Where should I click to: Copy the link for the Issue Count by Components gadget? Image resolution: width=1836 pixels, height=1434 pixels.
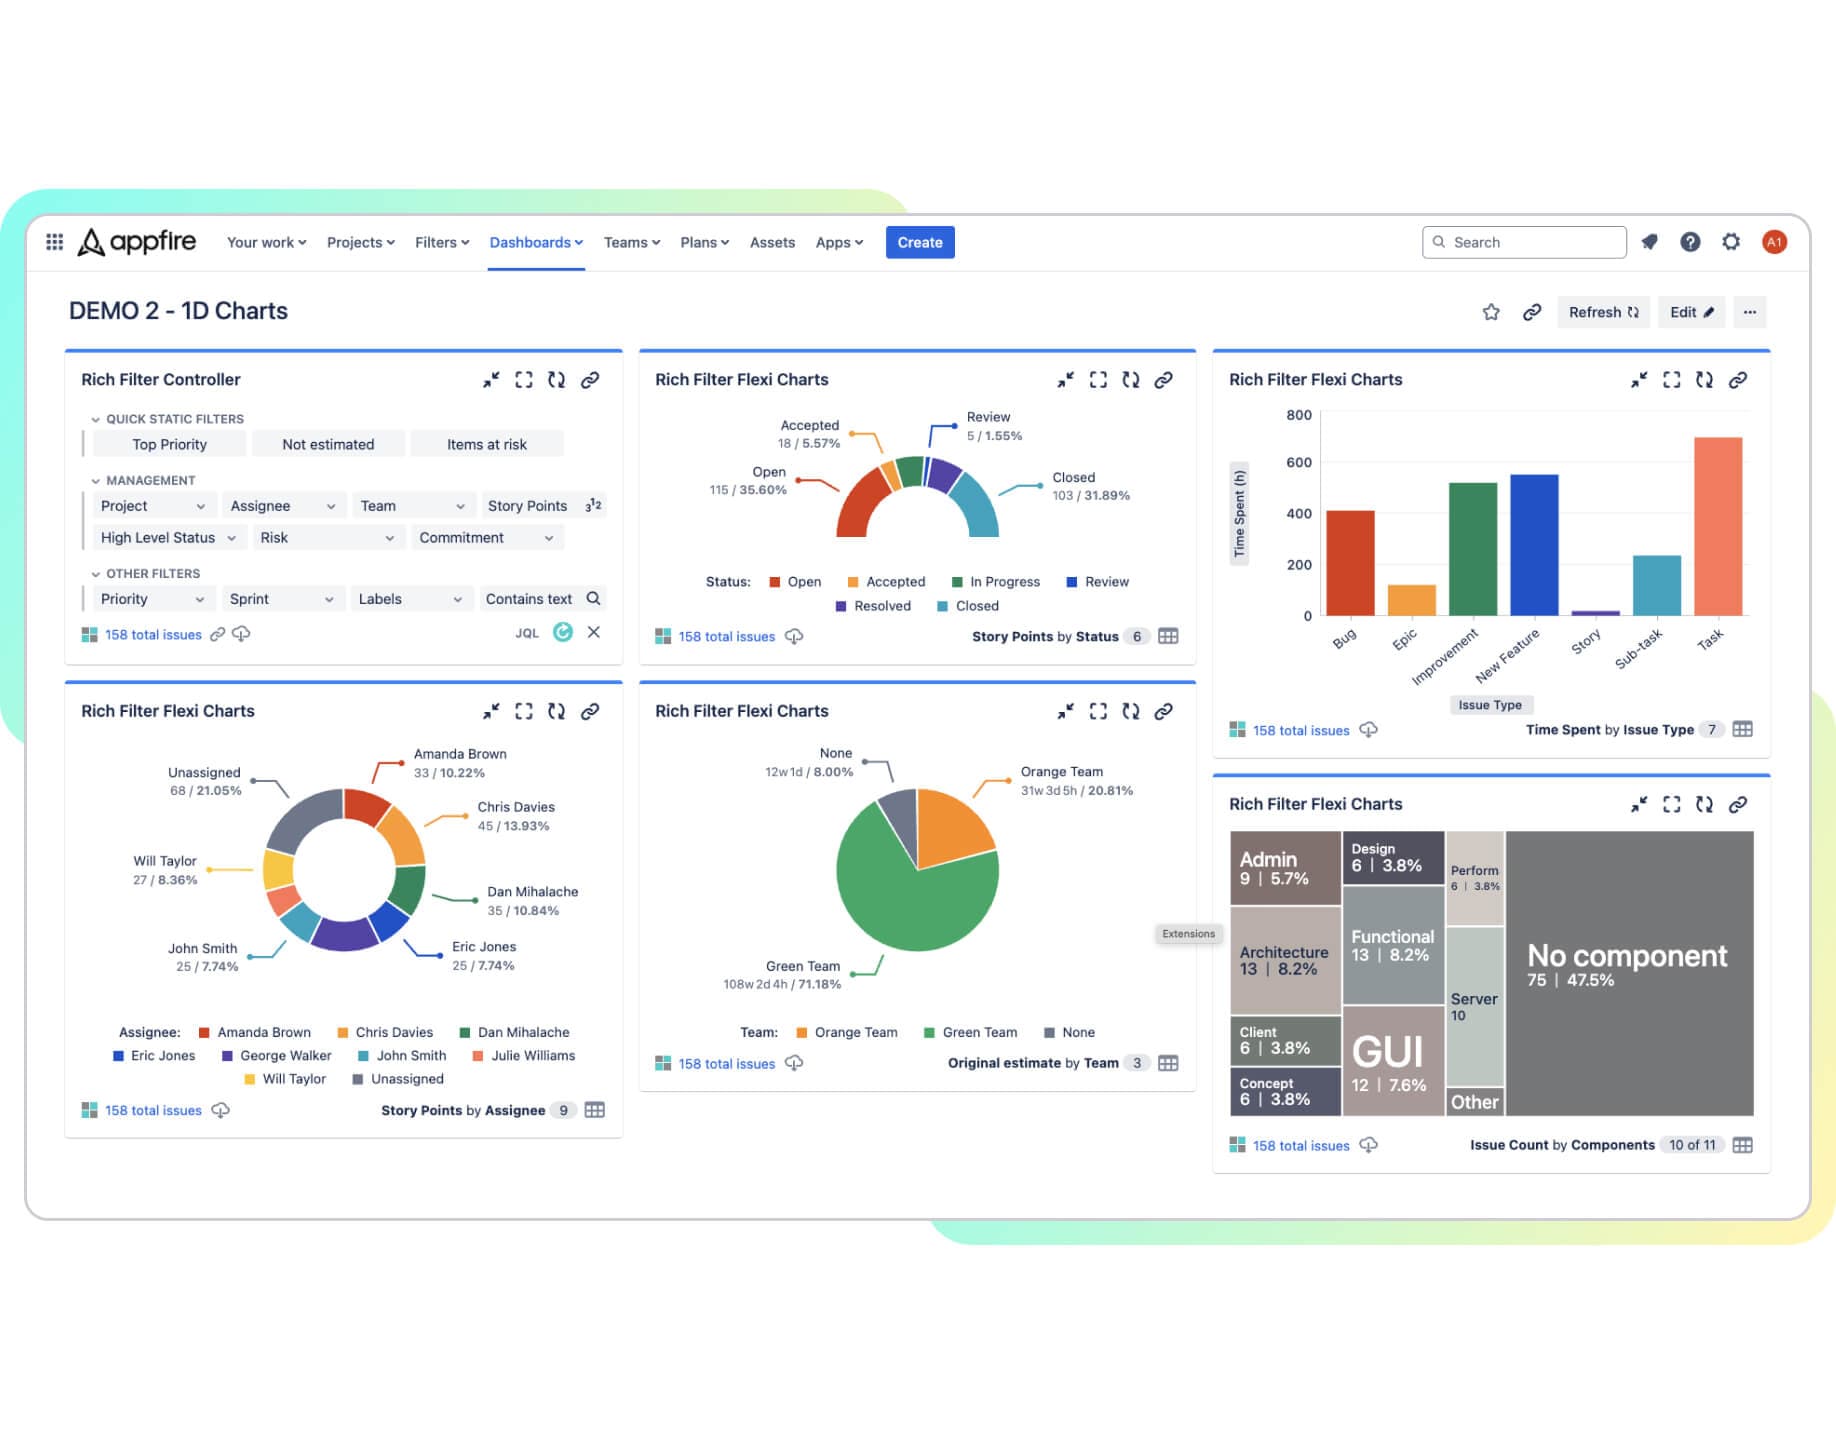coord(1738,803)
